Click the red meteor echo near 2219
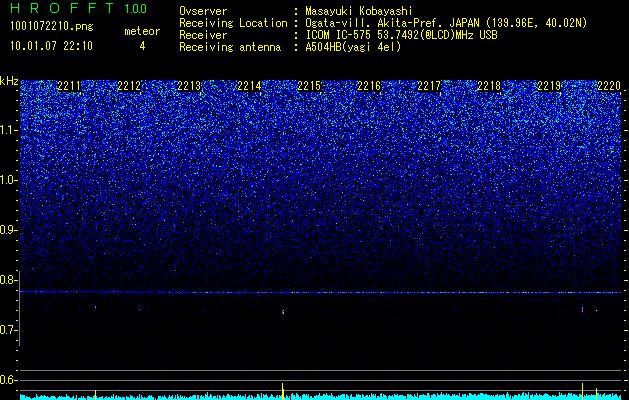 coord(582,309)
